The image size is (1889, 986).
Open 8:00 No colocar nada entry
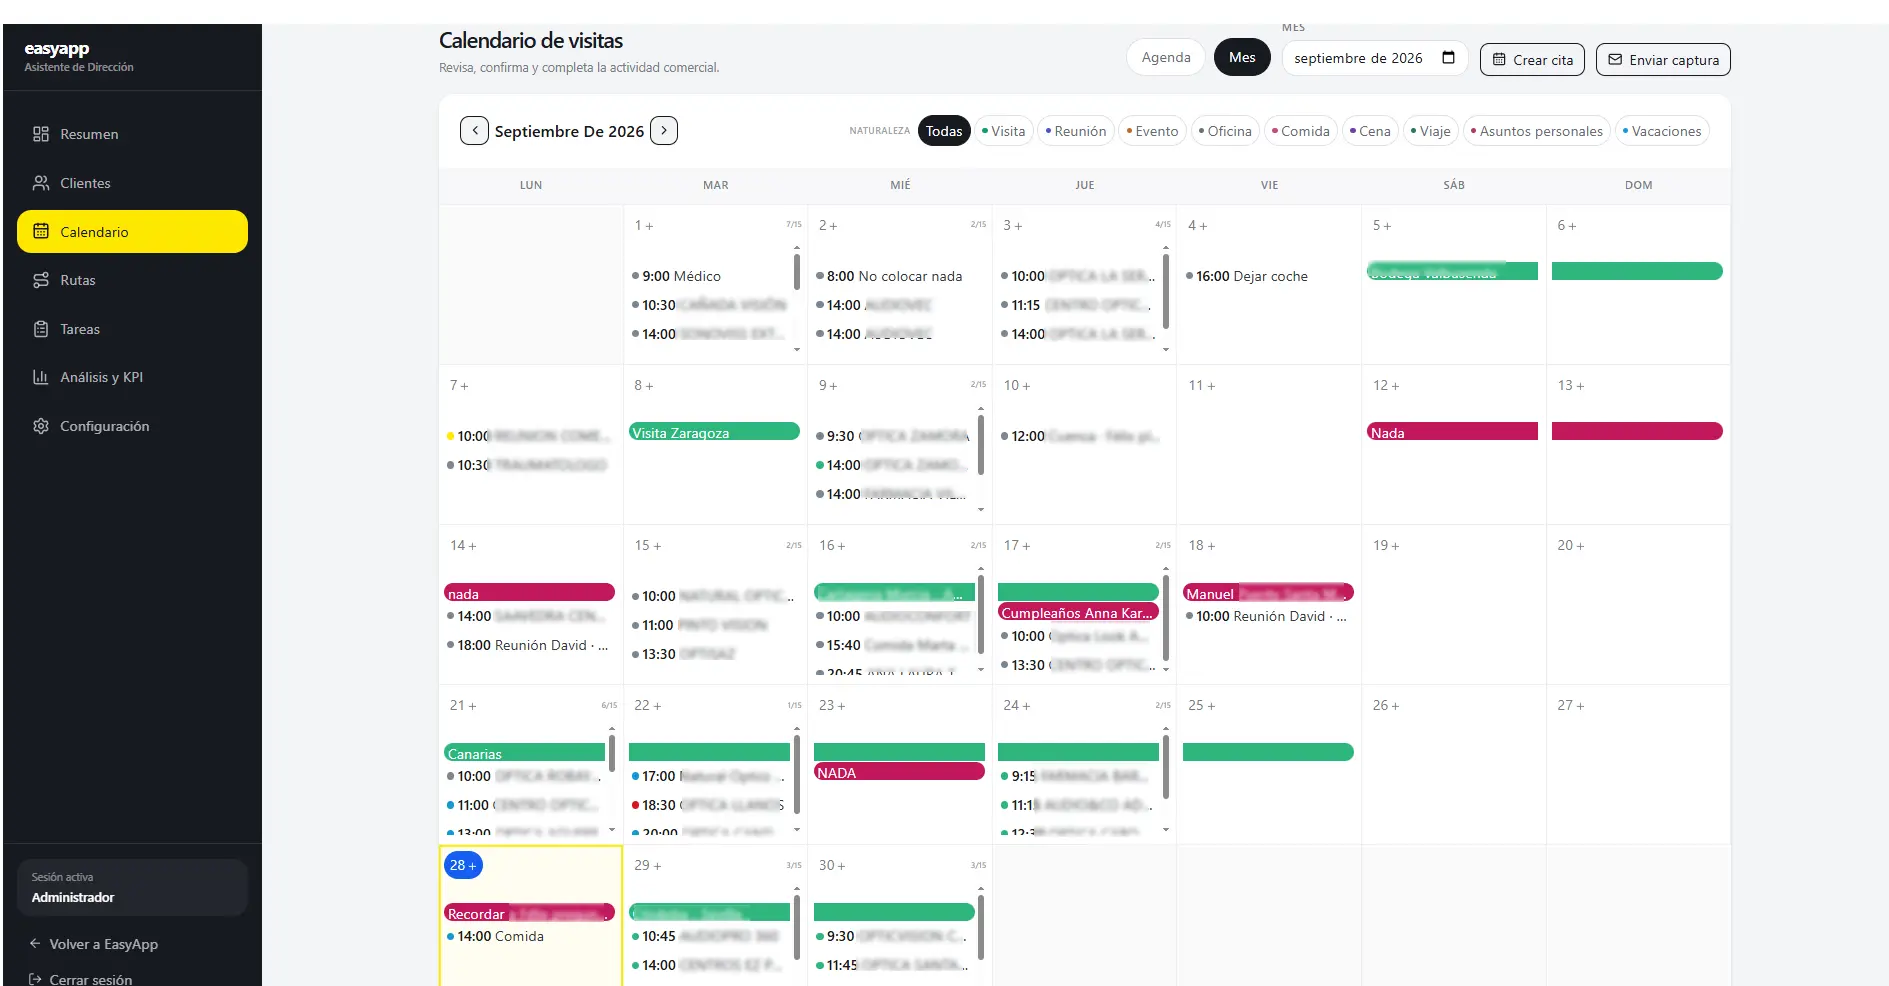pos(890,276)
